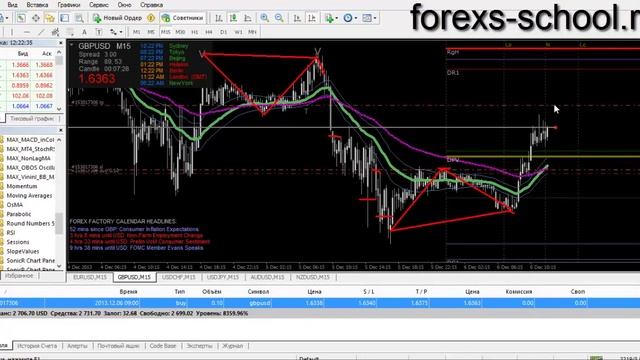Image resolution: width=640 pixels, height=360 pixels.
Task: Select the vertical line drawing tool
Action: 12,32
